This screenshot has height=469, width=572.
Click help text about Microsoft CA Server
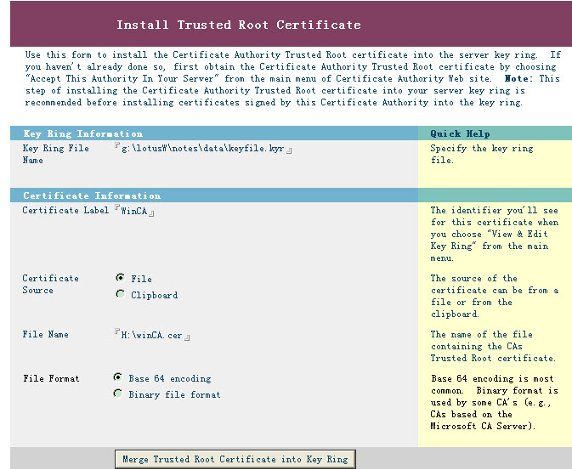pyautogui.click(x=495, y=402)
